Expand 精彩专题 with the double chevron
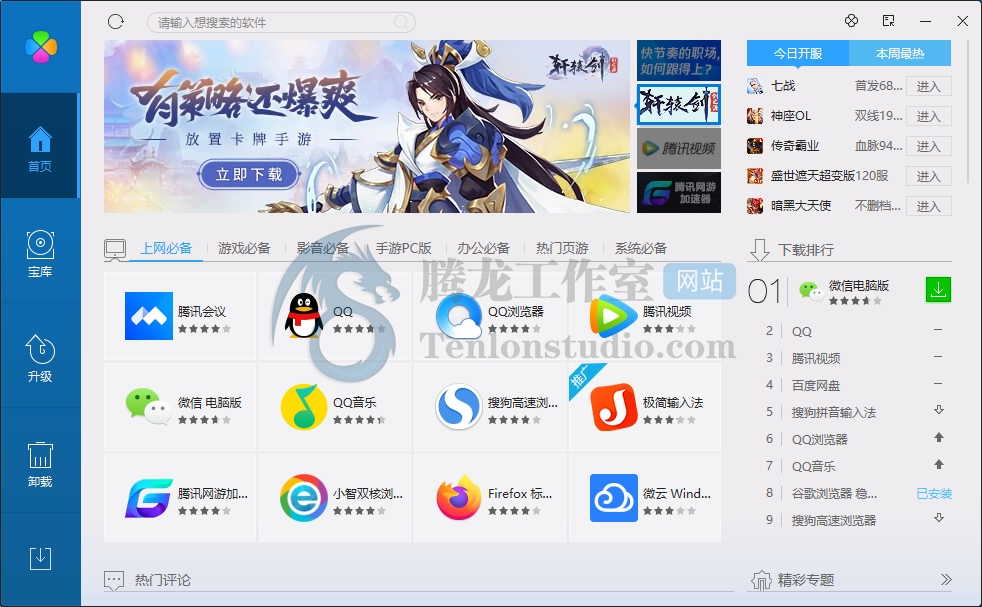The image size is (982, 607). coord(946,579)
